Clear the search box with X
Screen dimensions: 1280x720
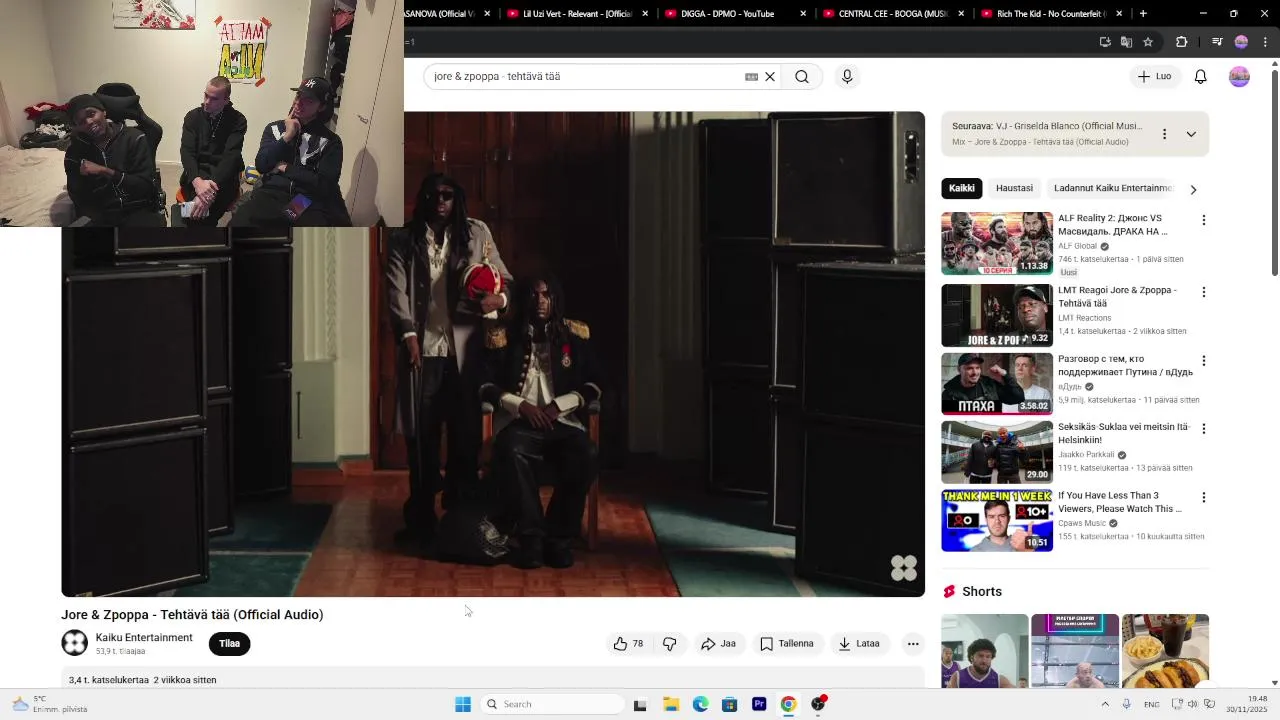[770, 77]
